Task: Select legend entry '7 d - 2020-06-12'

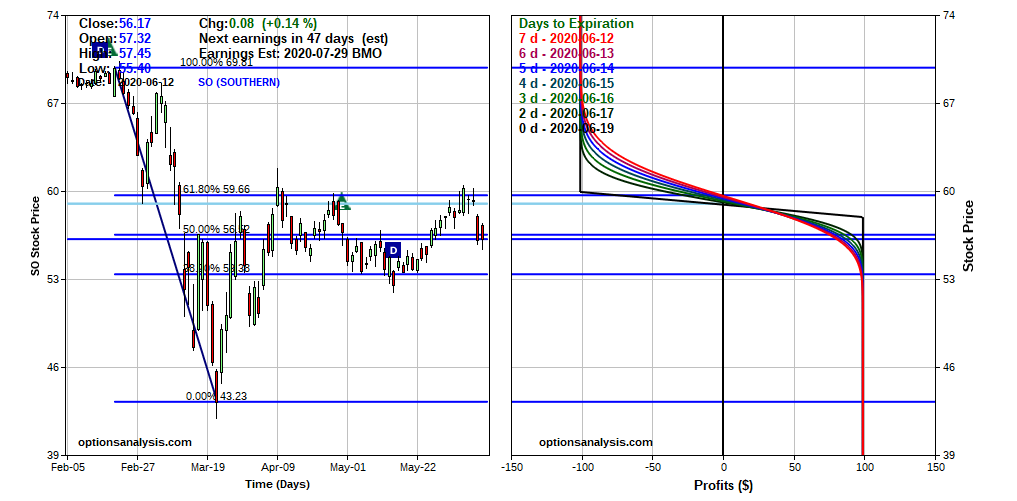Action: pos(566,39)
